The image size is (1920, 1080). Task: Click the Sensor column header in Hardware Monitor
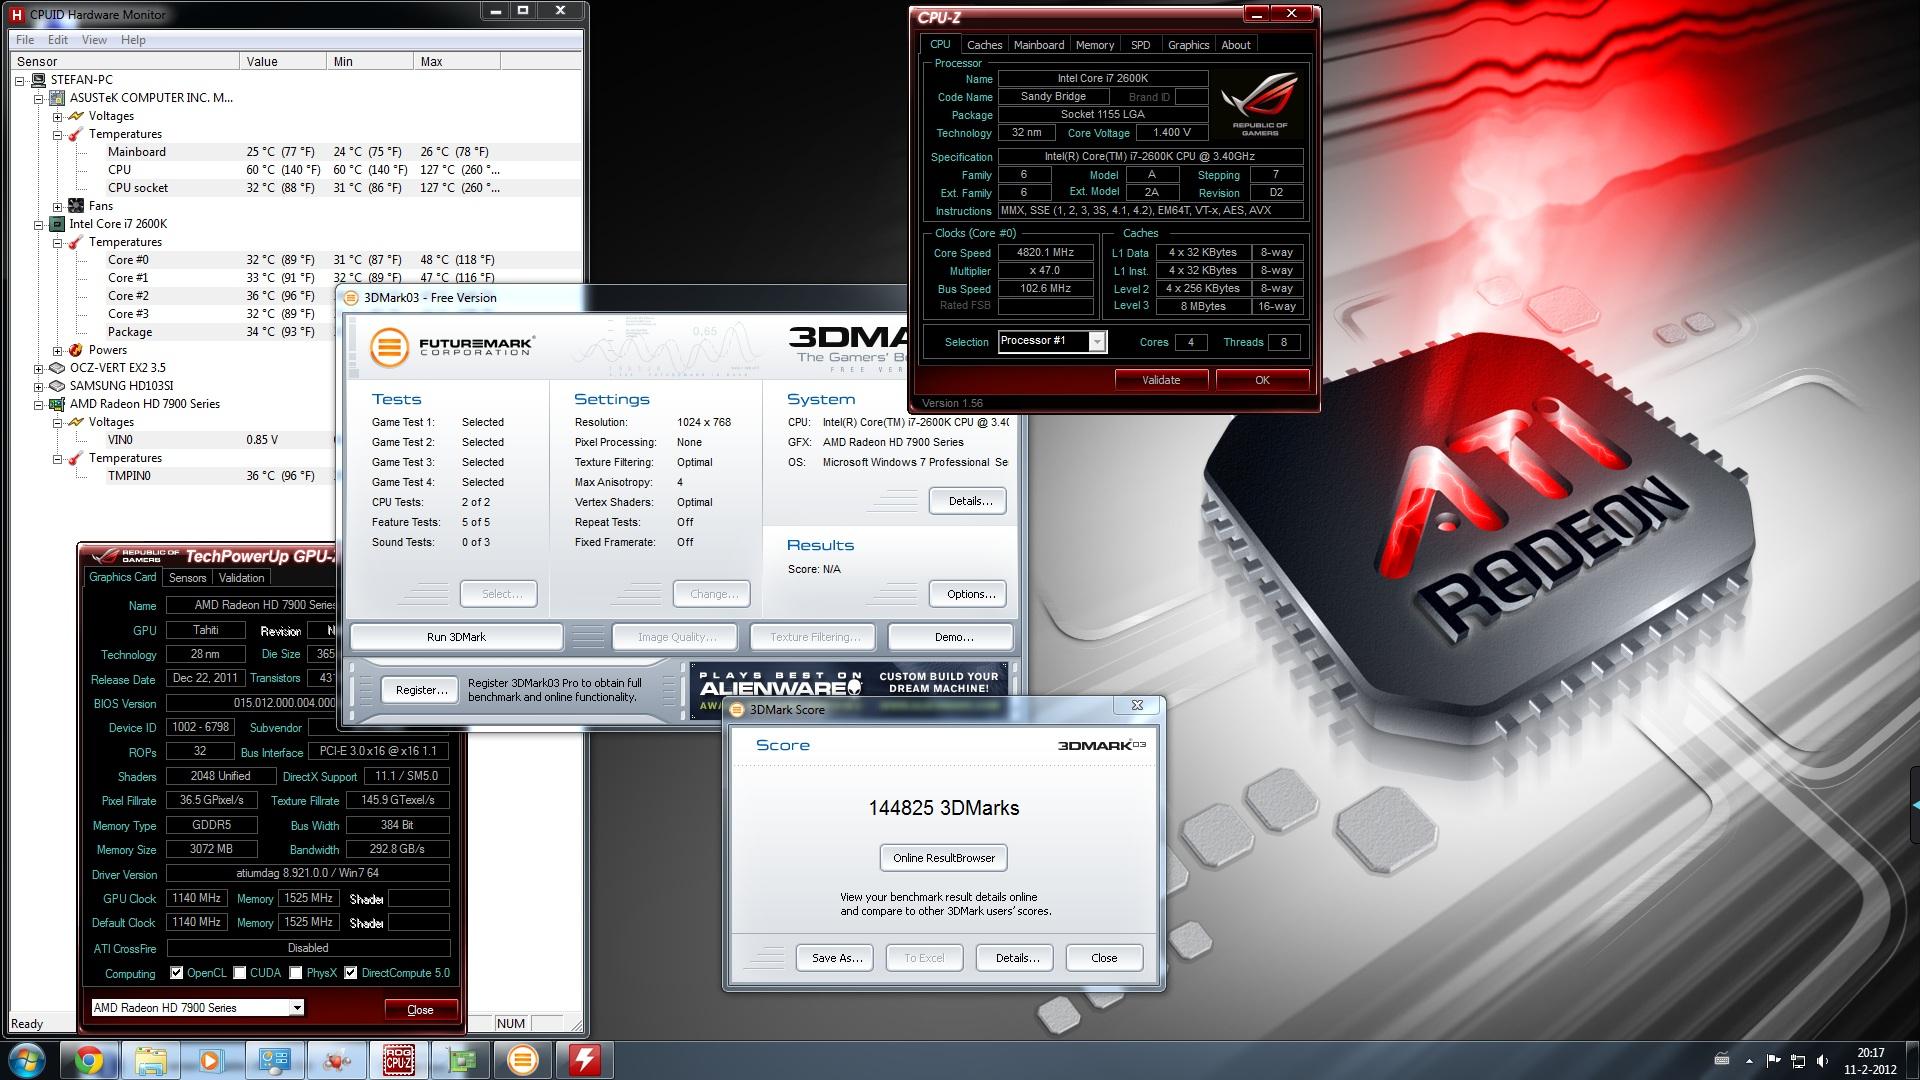coord(125,61)
